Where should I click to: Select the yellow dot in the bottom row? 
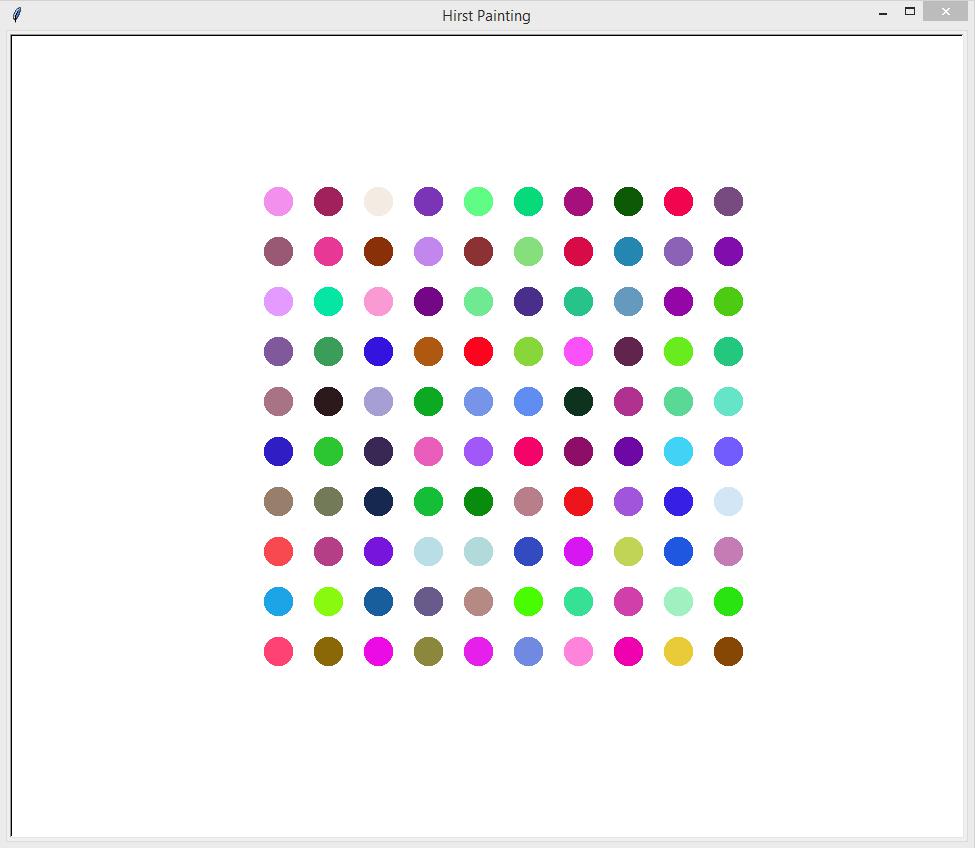tap(678, 651)
